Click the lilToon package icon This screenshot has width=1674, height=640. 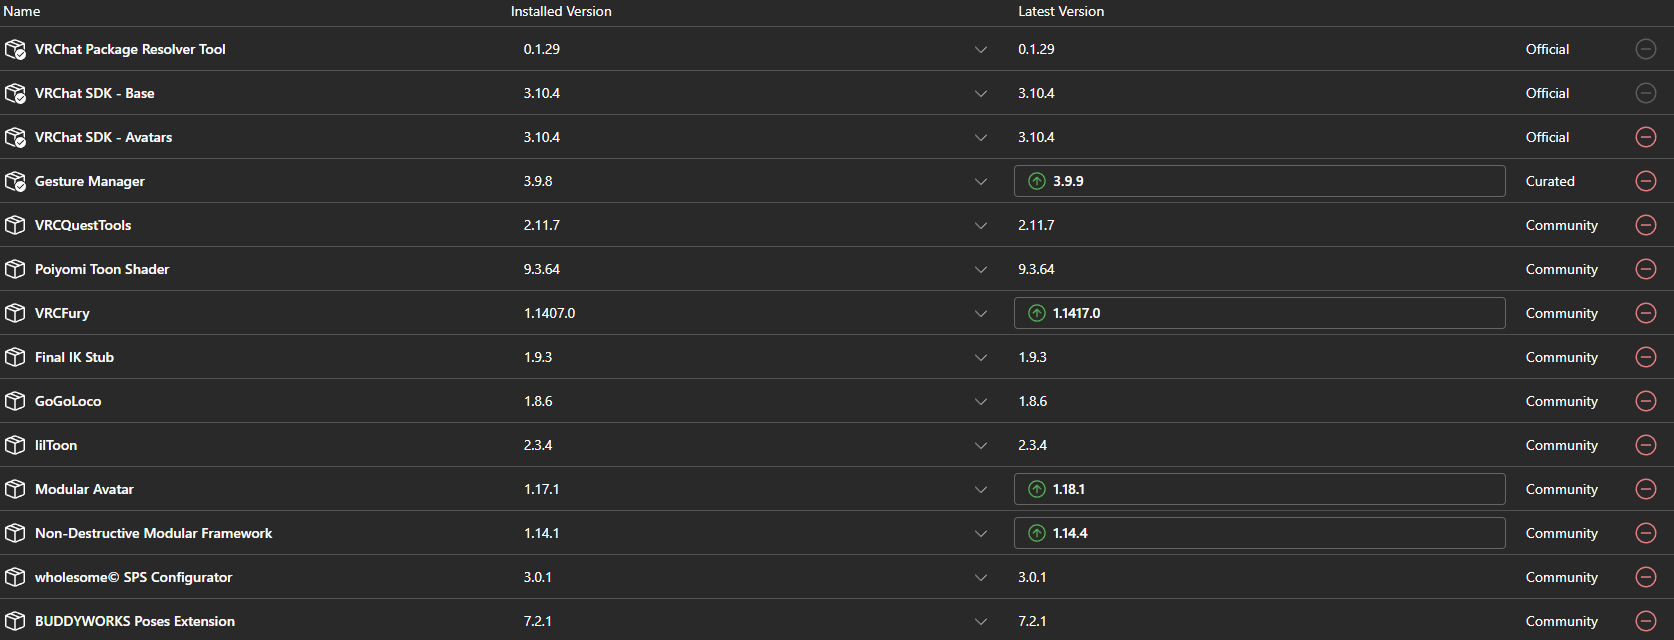click(x=15, y=445)
